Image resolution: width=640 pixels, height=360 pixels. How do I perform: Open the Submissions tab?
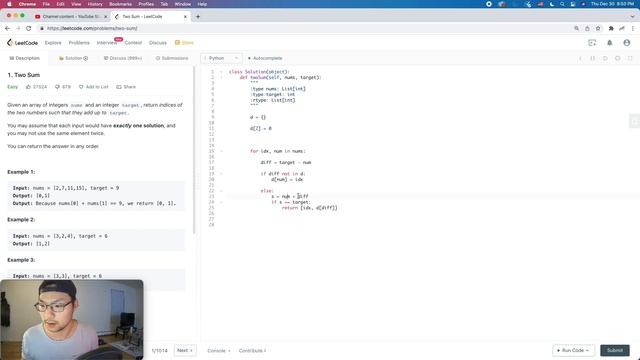coord(172,58)
